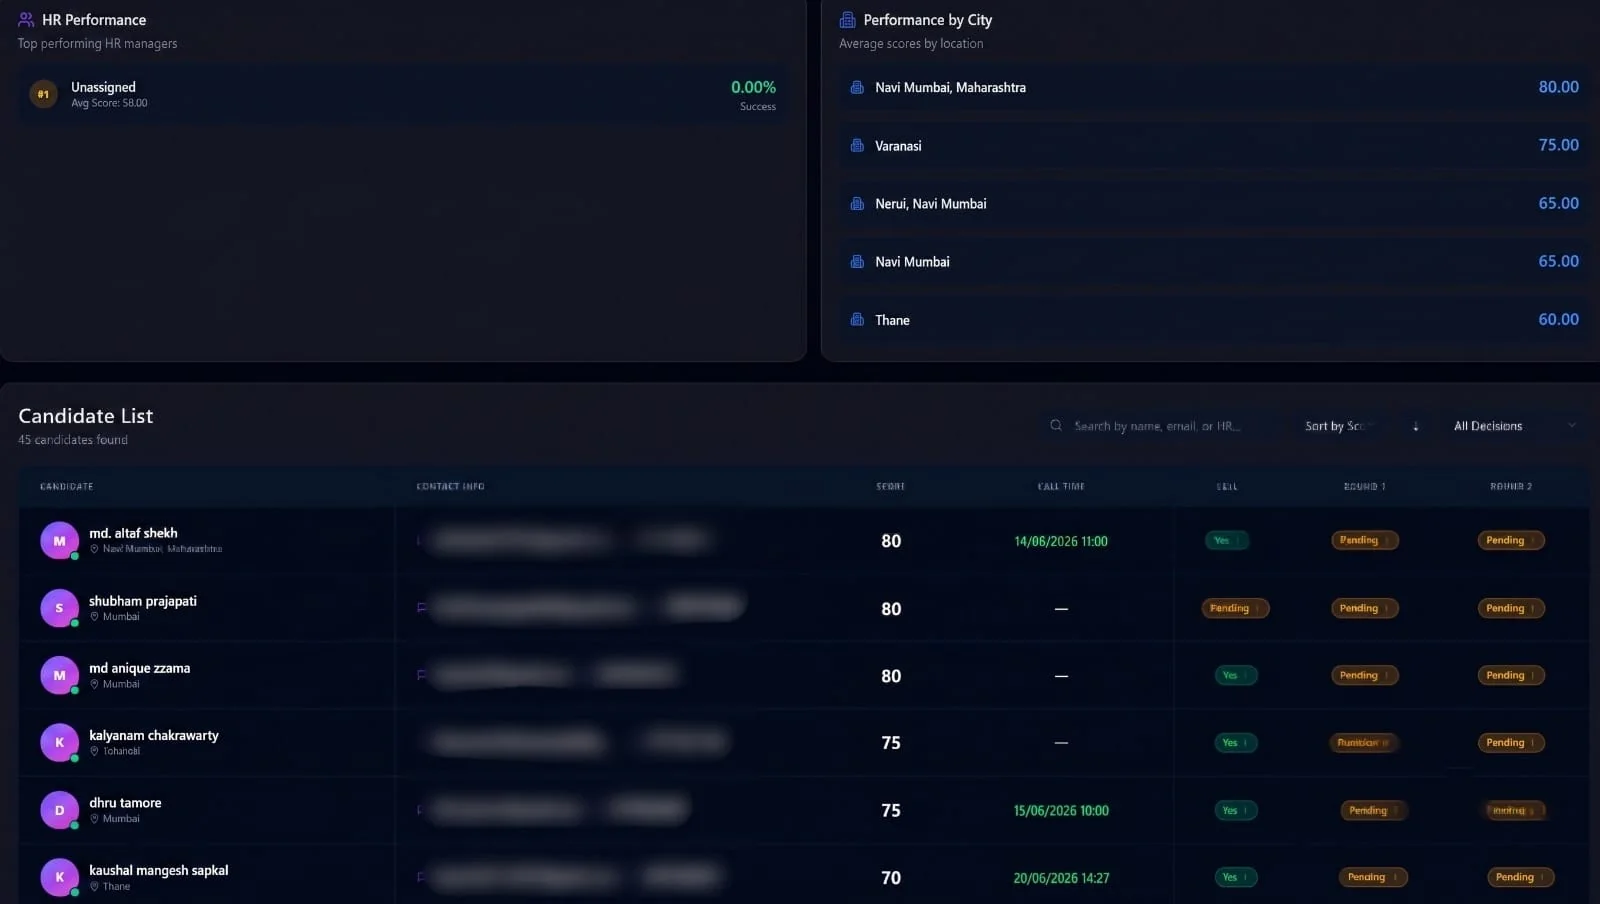Click the Navi Mumbai city row with 65.00

point(1214,261)
